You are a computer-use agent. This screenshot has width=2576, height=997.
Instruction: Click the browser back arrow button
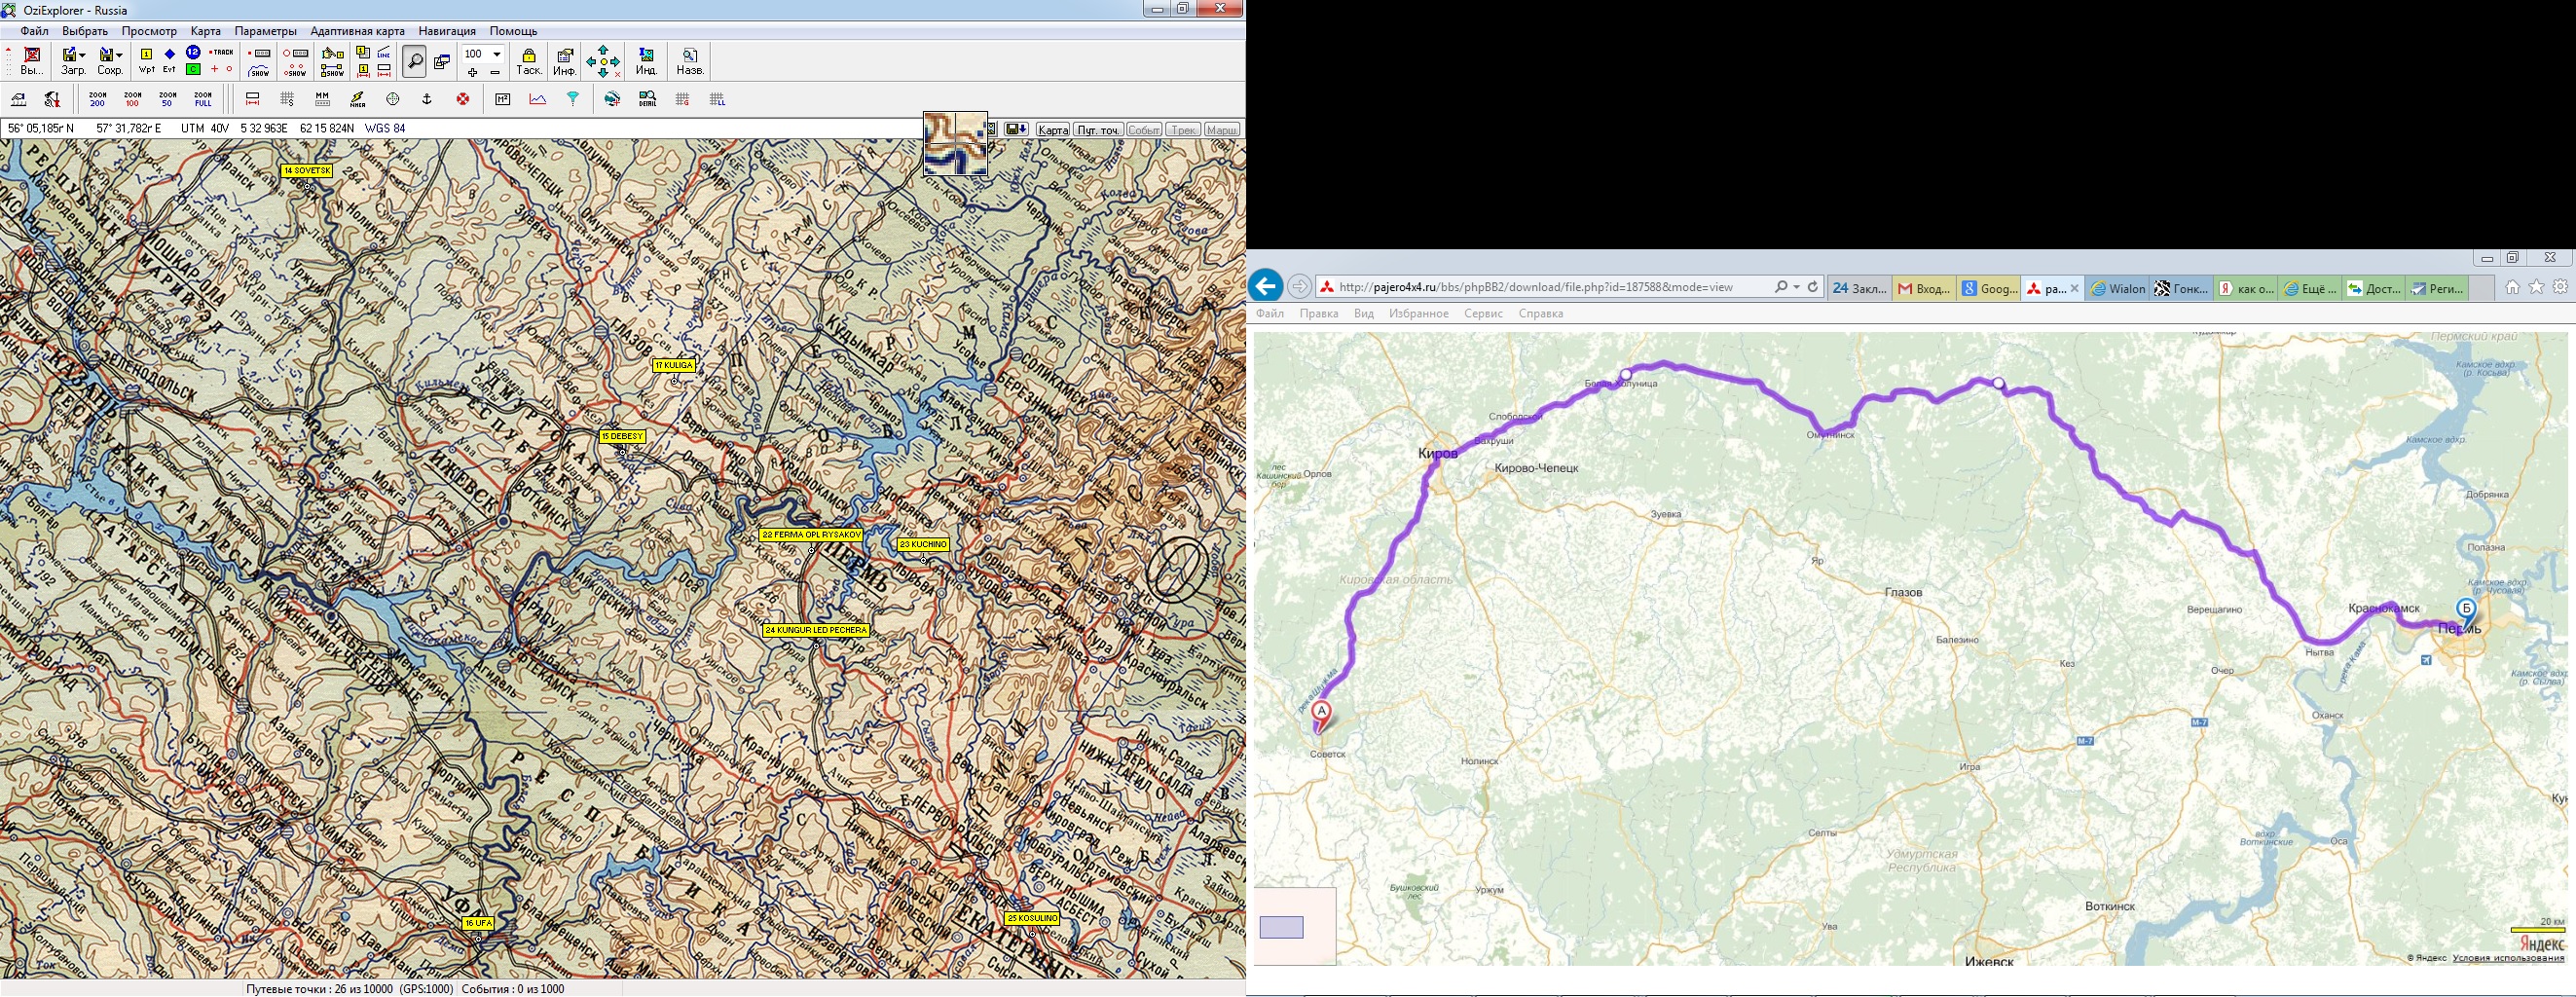pos(1266,287)
